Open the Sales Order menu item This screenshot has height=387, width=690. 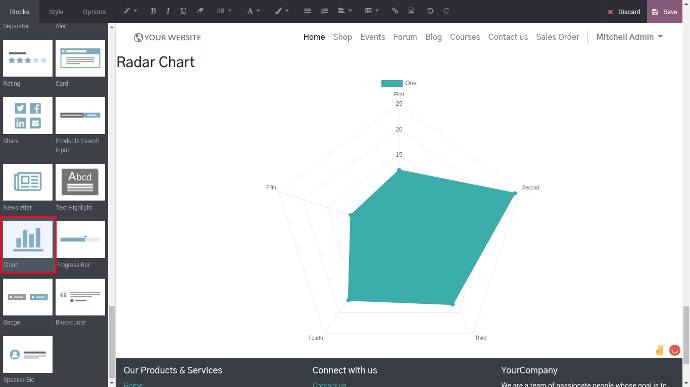[558, 37]
